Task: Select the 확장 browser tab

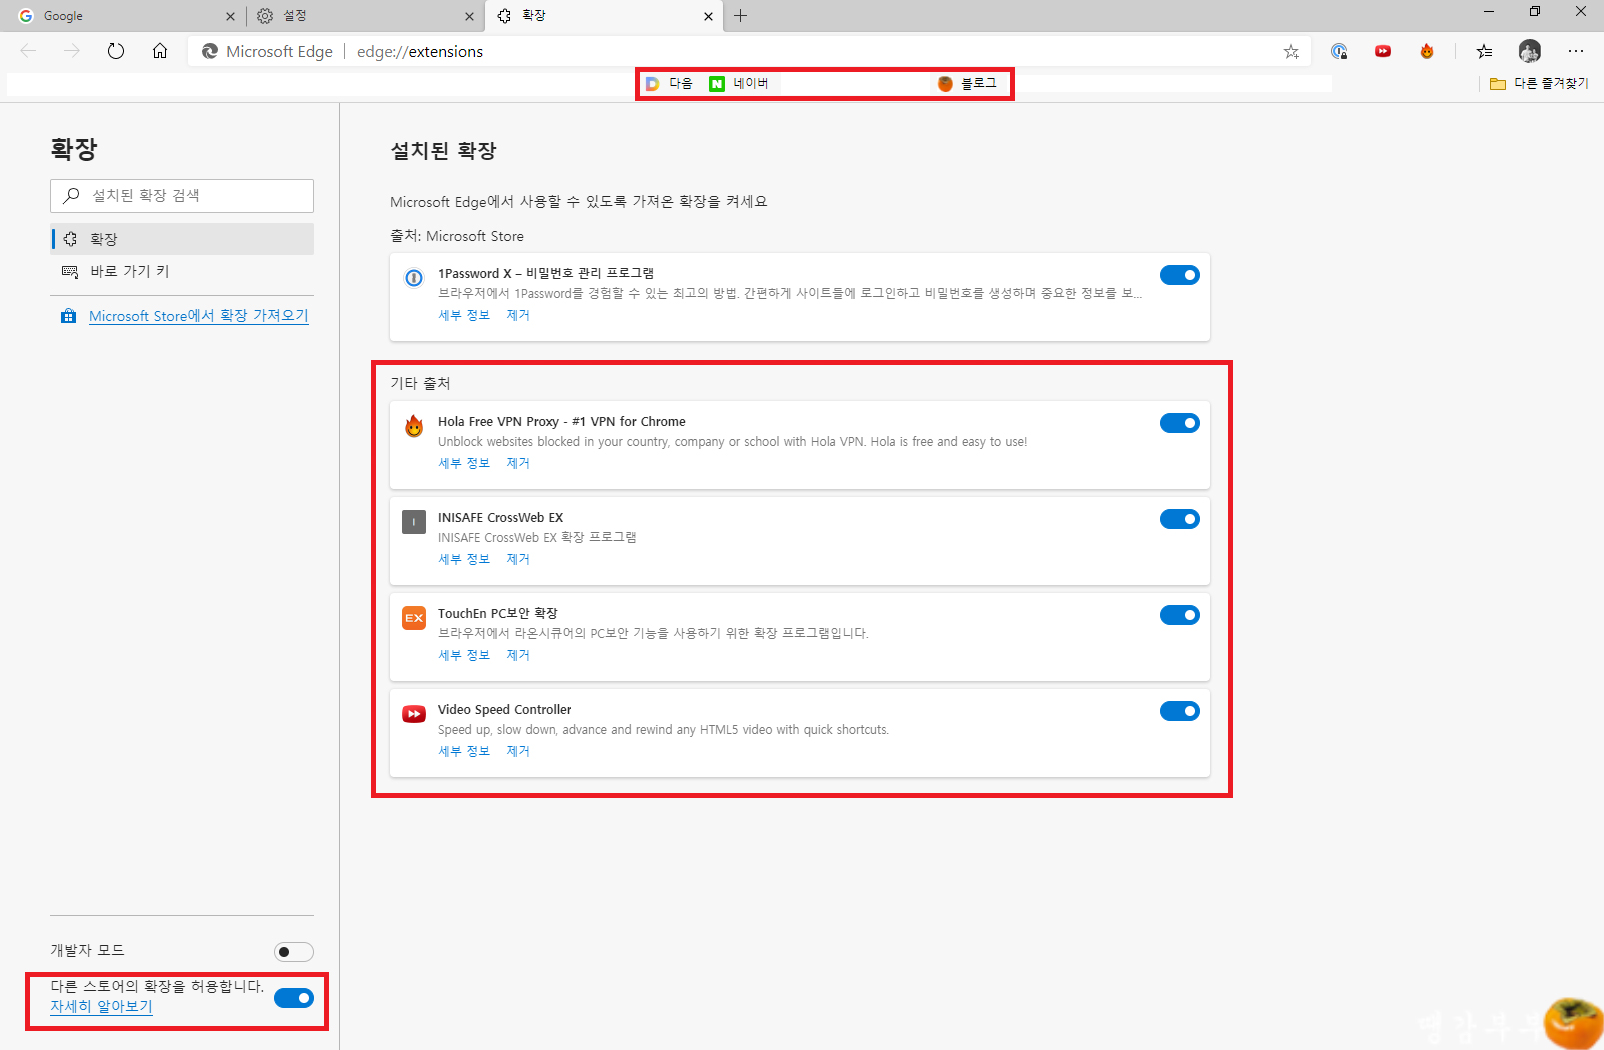Action: click(x=604, y=16)
